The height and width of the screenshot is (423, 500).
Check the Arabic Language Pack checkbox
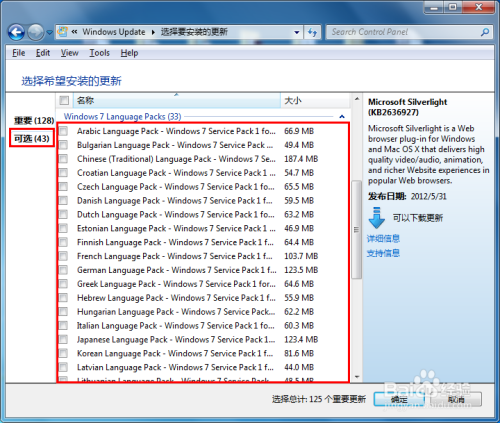(63, 131)
